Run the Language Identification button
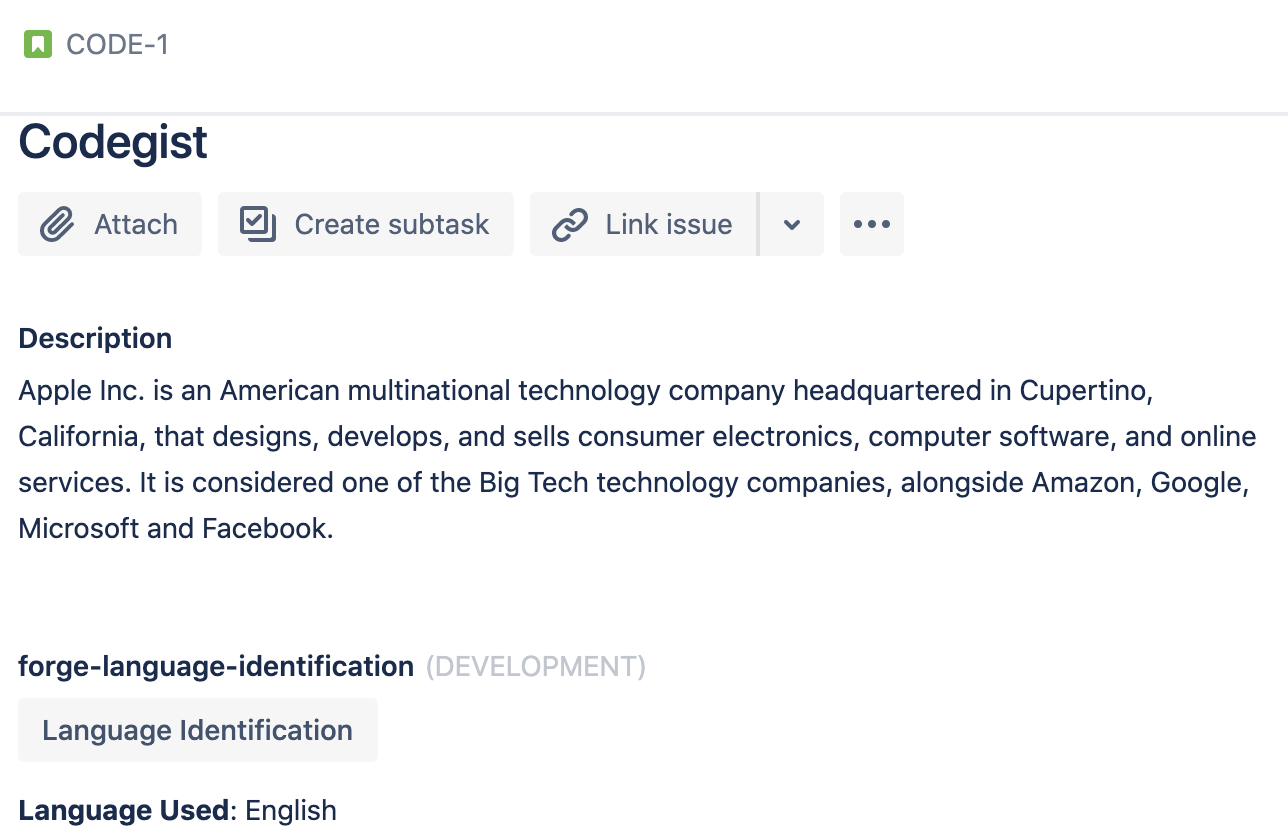This screenshot has height=840, width=1288. (x=198, y=730)
